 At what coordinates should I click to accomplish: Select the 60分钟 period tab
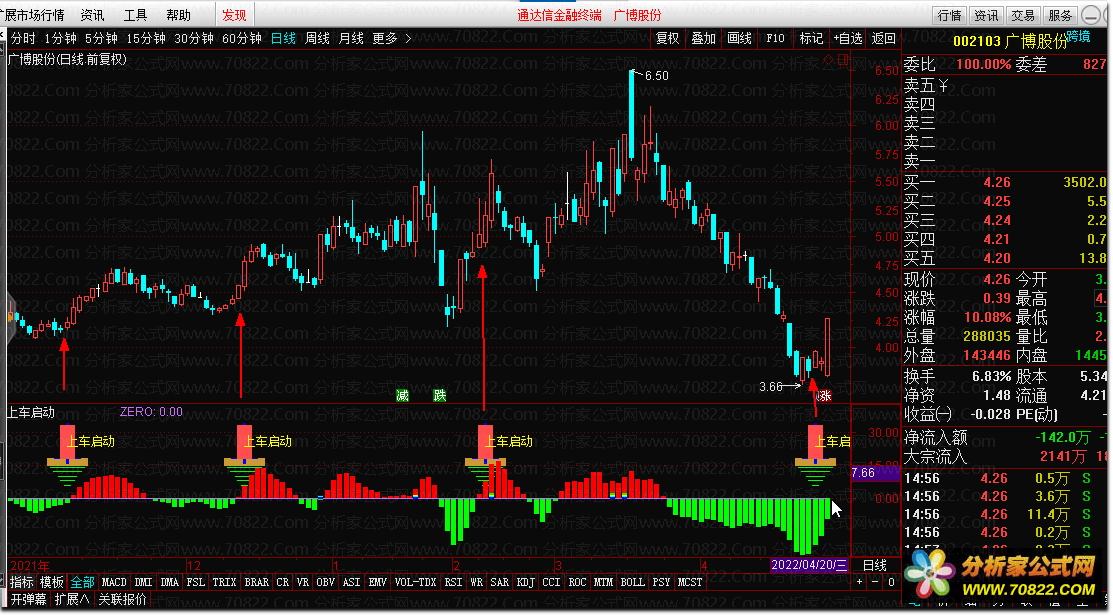242,38
